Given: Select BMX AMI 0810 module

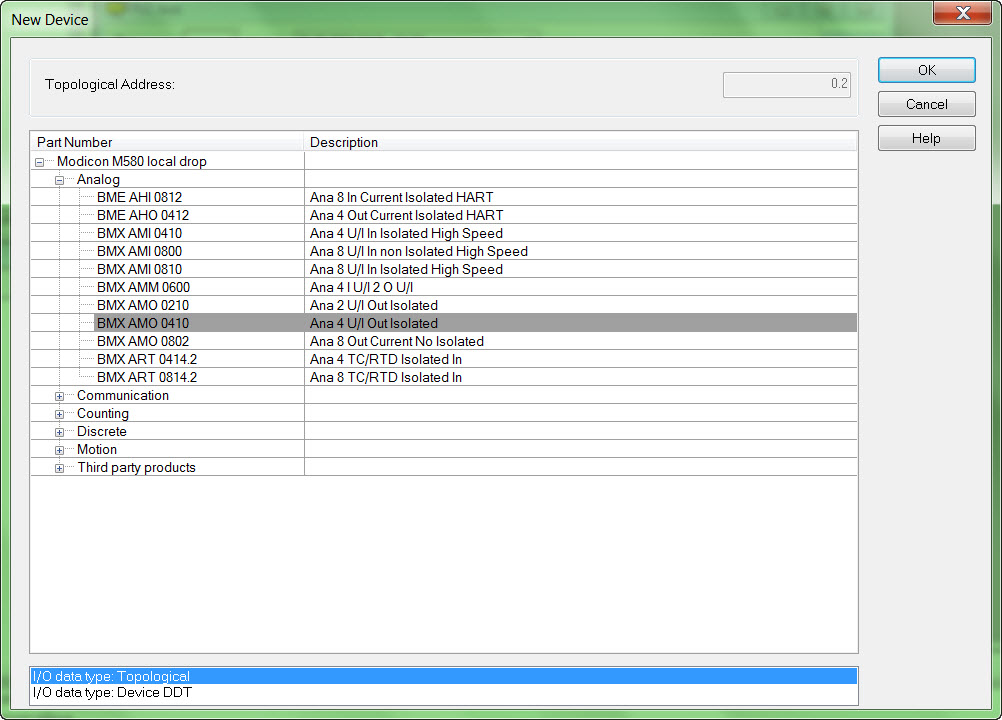Looking at the screenshot, I should tap(139, 269).
